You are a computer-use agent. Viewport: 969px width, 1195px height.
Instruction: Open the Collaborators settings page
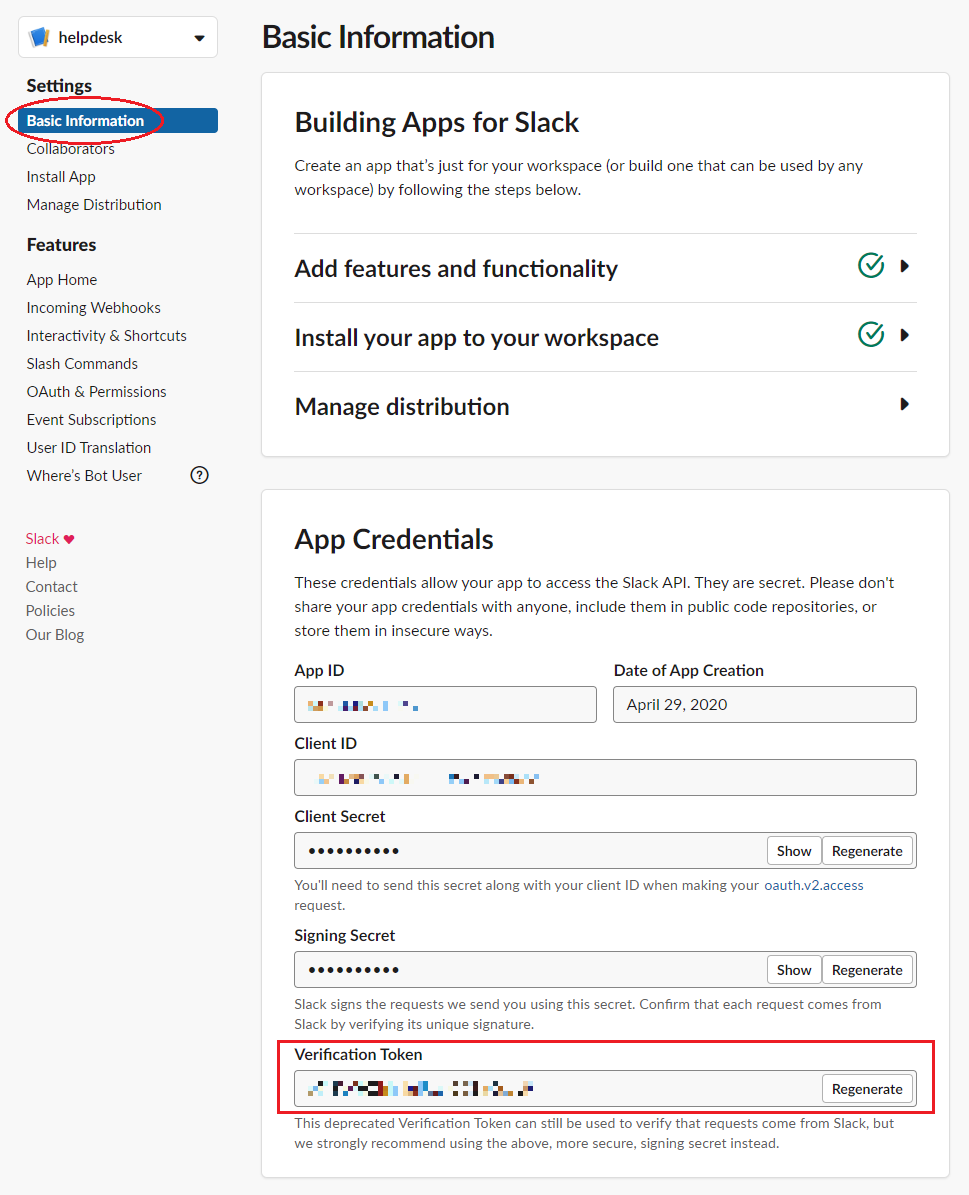coord(70,149)
